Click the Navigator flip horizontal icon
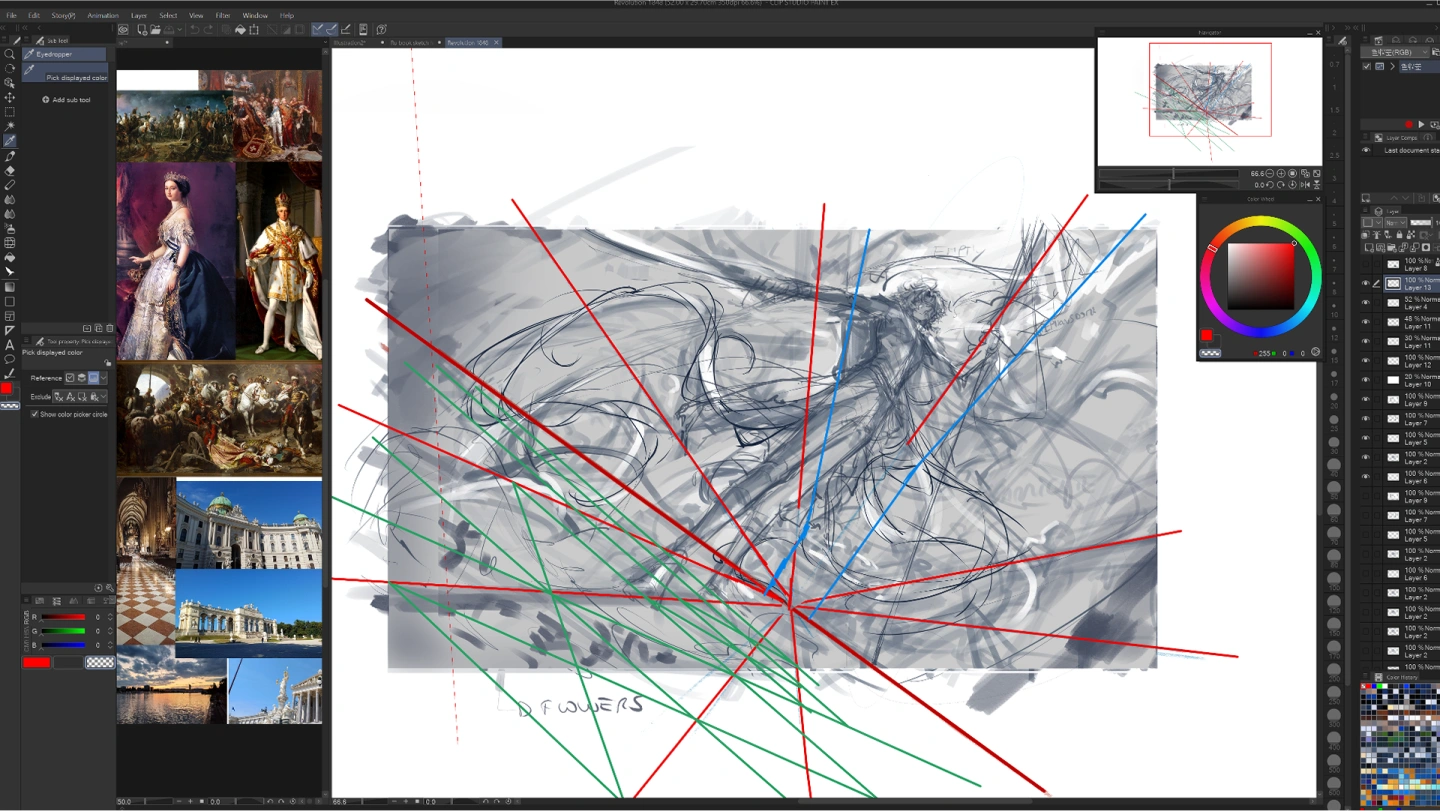The image size is (1440, 811). (x=1305, y=185)
